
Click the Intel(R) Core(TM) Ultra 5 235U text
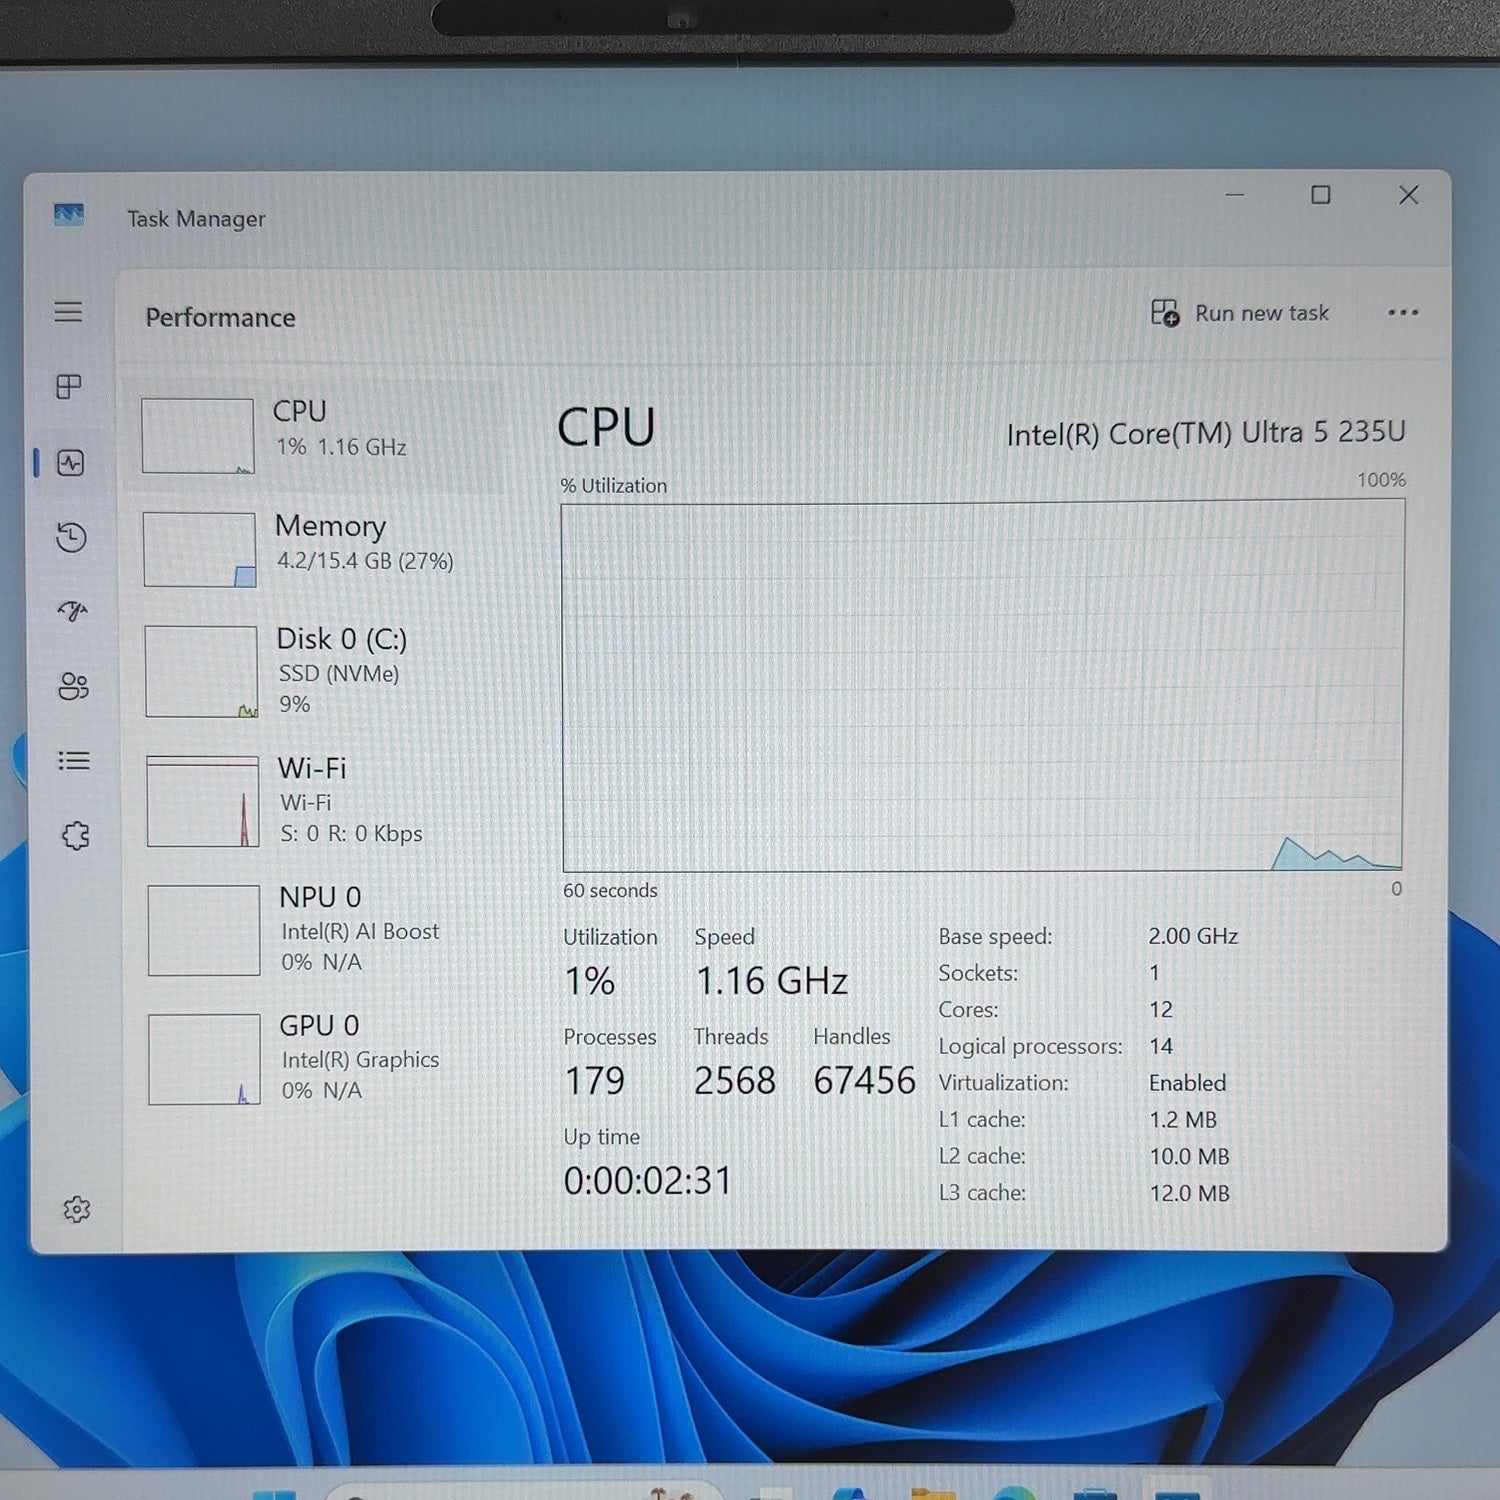tap(1206, 433)
